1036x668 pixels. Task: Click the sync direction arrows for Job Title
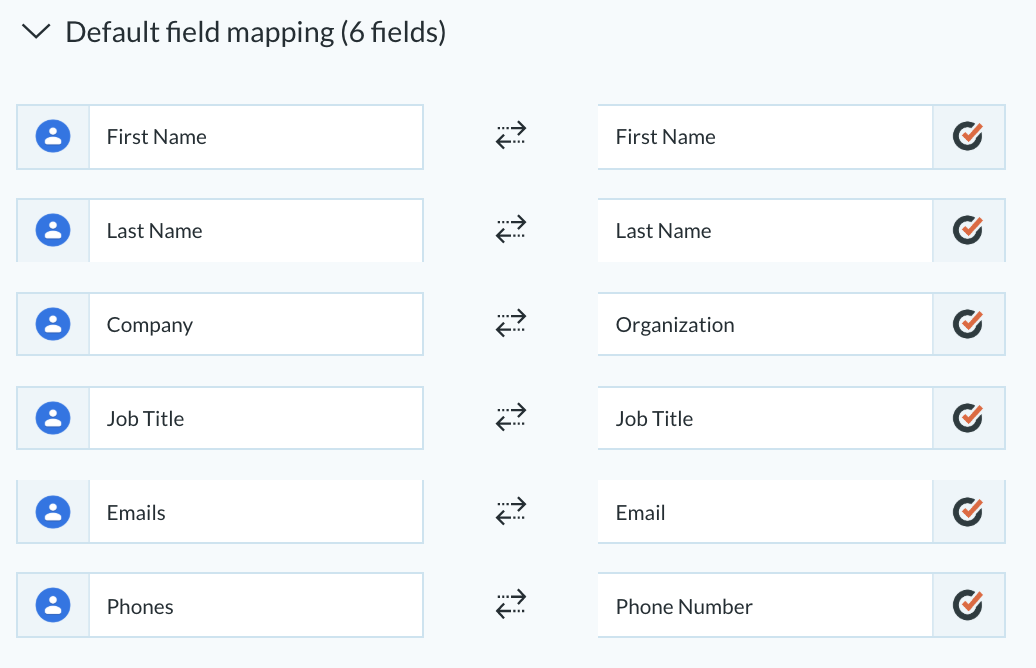(x=511, y=417)
